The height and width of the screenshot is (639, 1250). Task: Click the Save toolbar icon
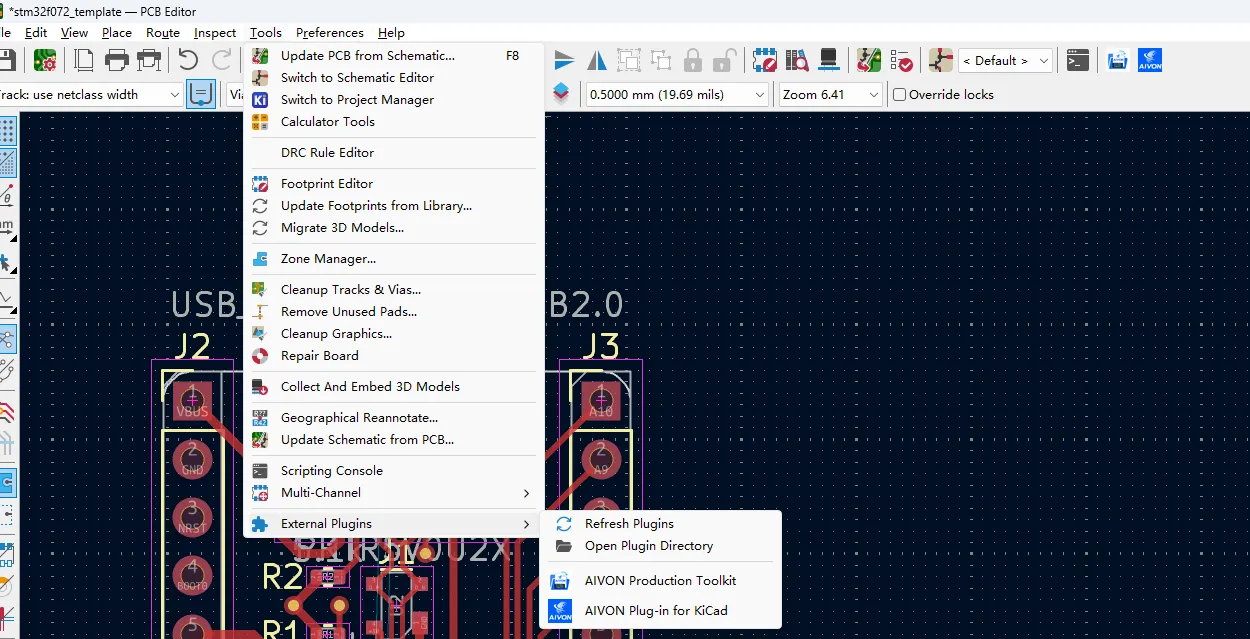tap(6, 60)
